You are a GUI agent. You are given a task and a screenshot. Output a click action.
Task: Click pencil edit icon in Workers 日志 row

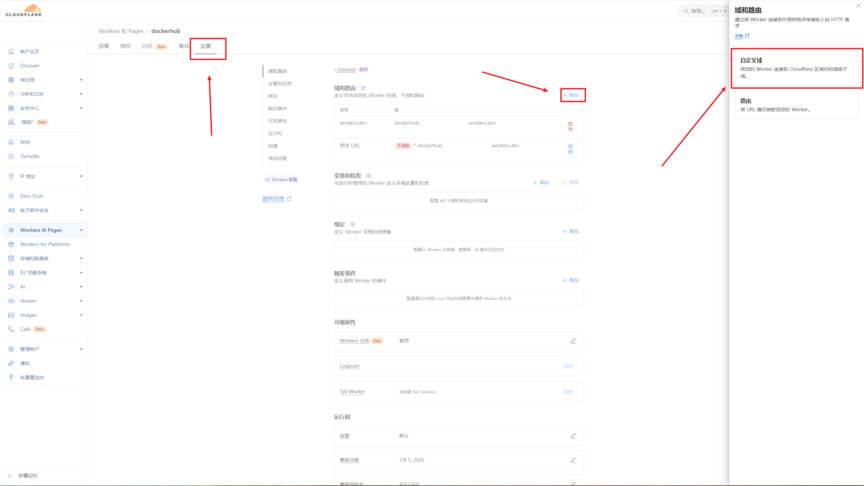573,341
